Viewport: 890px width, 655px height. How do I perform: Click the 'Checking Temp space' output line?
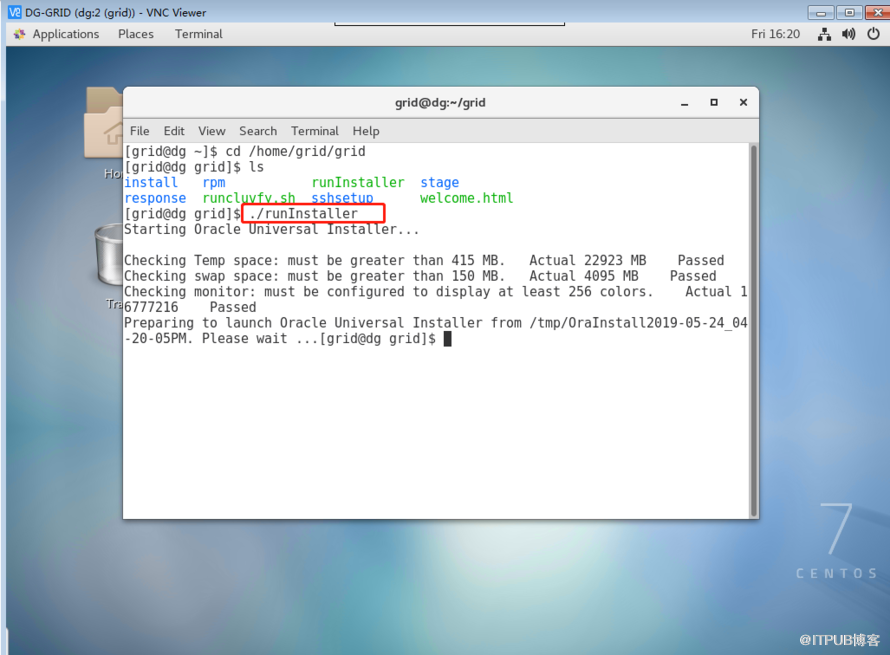(x=424, y=261)
